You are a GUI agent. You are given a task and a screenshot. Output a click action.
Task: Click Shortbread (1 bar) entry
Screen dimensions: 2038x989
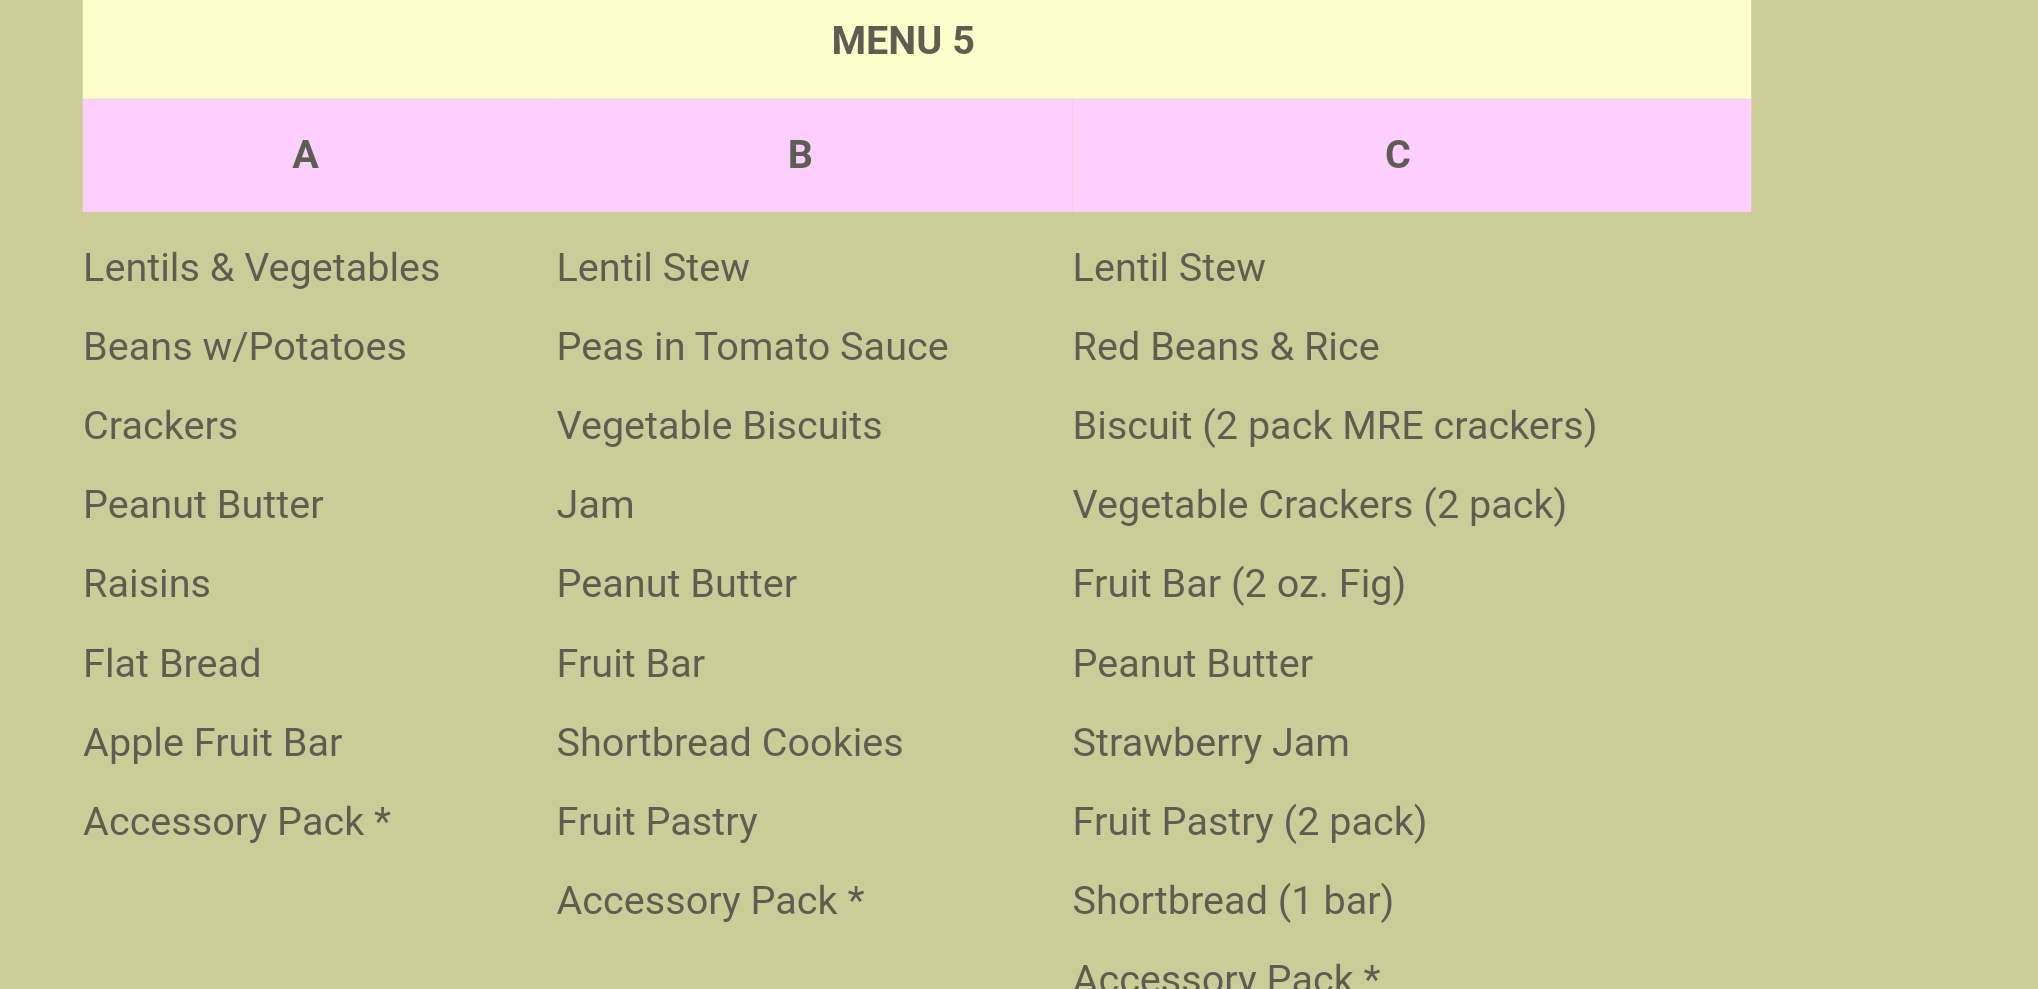1233,901
